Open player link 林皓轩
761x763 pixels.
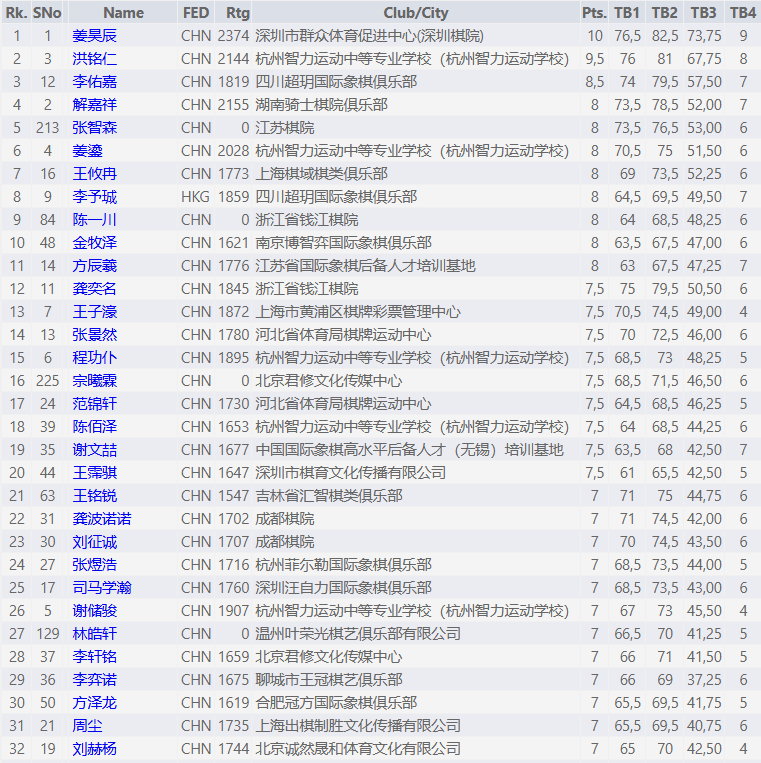tap(94, 633)
